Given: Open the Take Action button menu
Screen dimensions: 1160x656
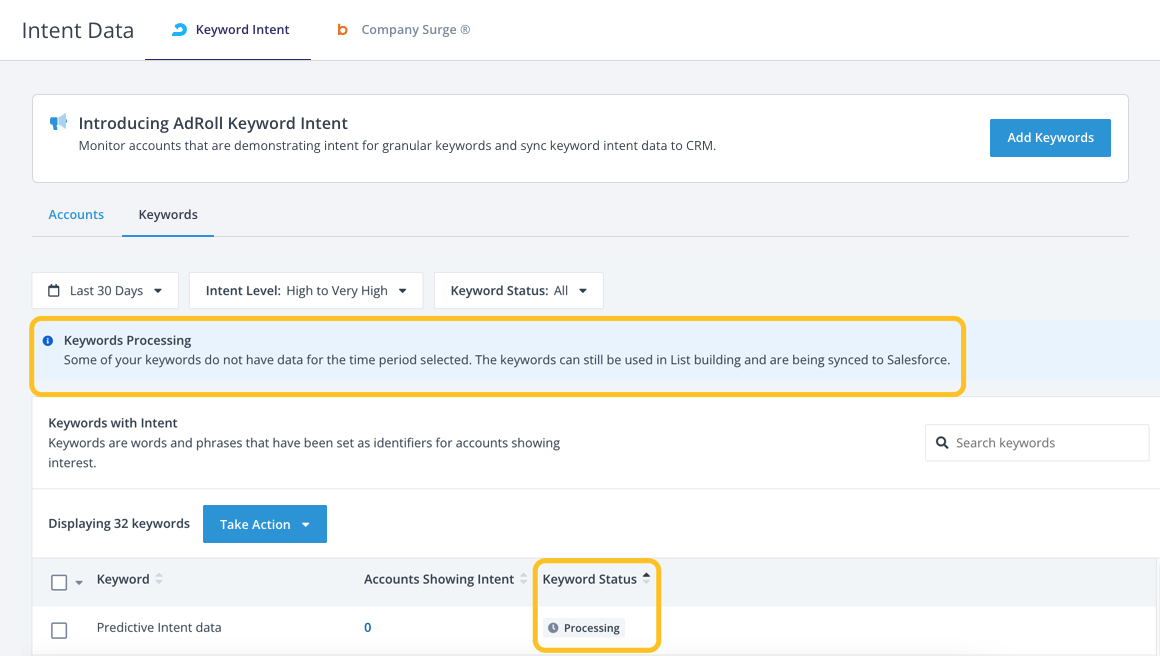Looking at the screenshot, I should click(264, 524).
